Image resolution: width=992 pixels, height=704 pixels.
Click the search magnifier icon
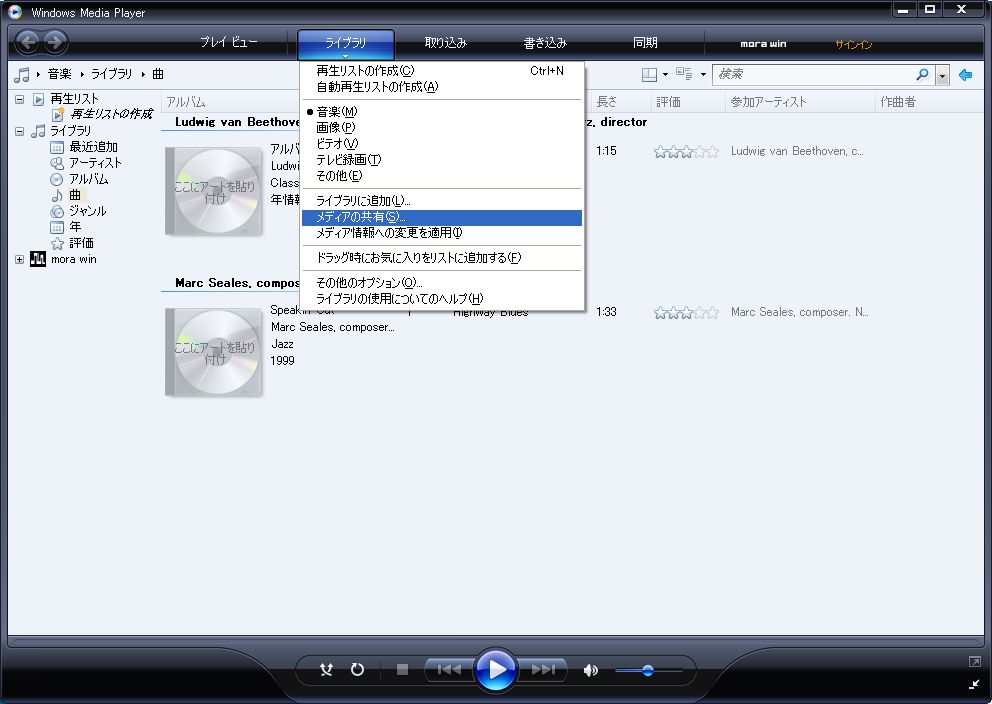click(922, 75)
